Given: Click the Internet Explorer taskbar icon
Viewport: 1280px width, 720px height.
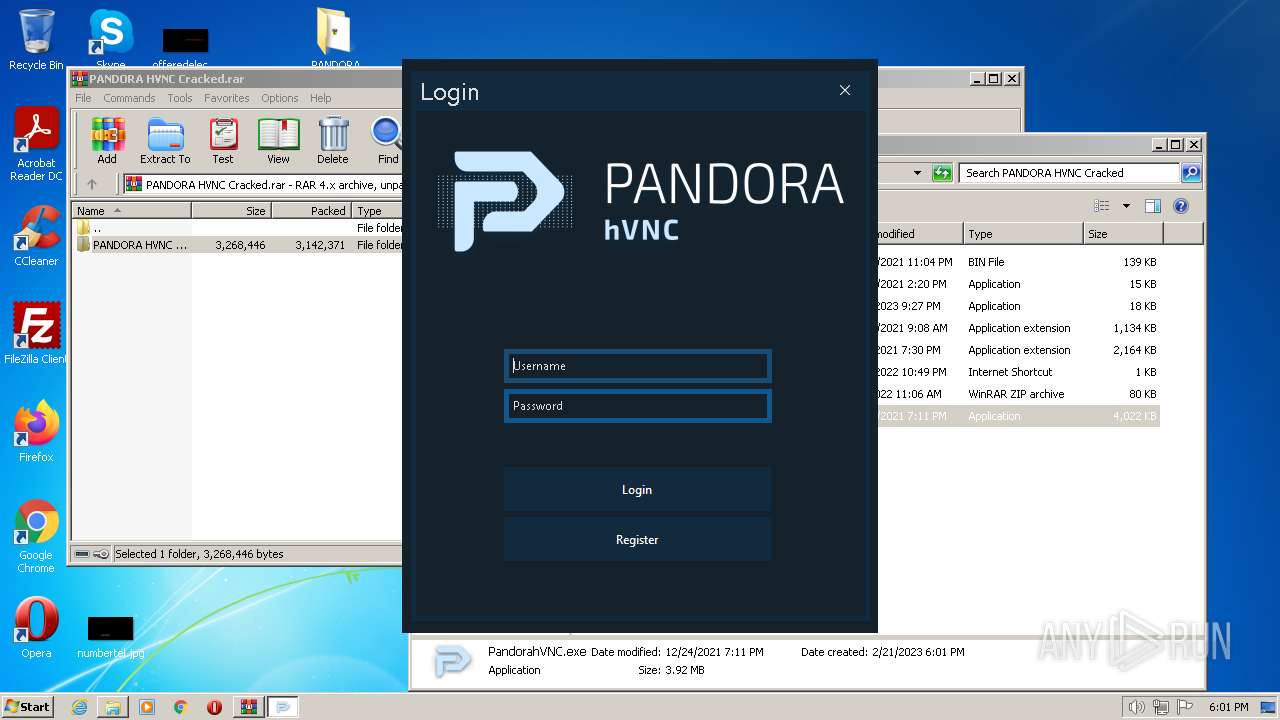Looking at the screenshot, I should (x=79, y=707).
